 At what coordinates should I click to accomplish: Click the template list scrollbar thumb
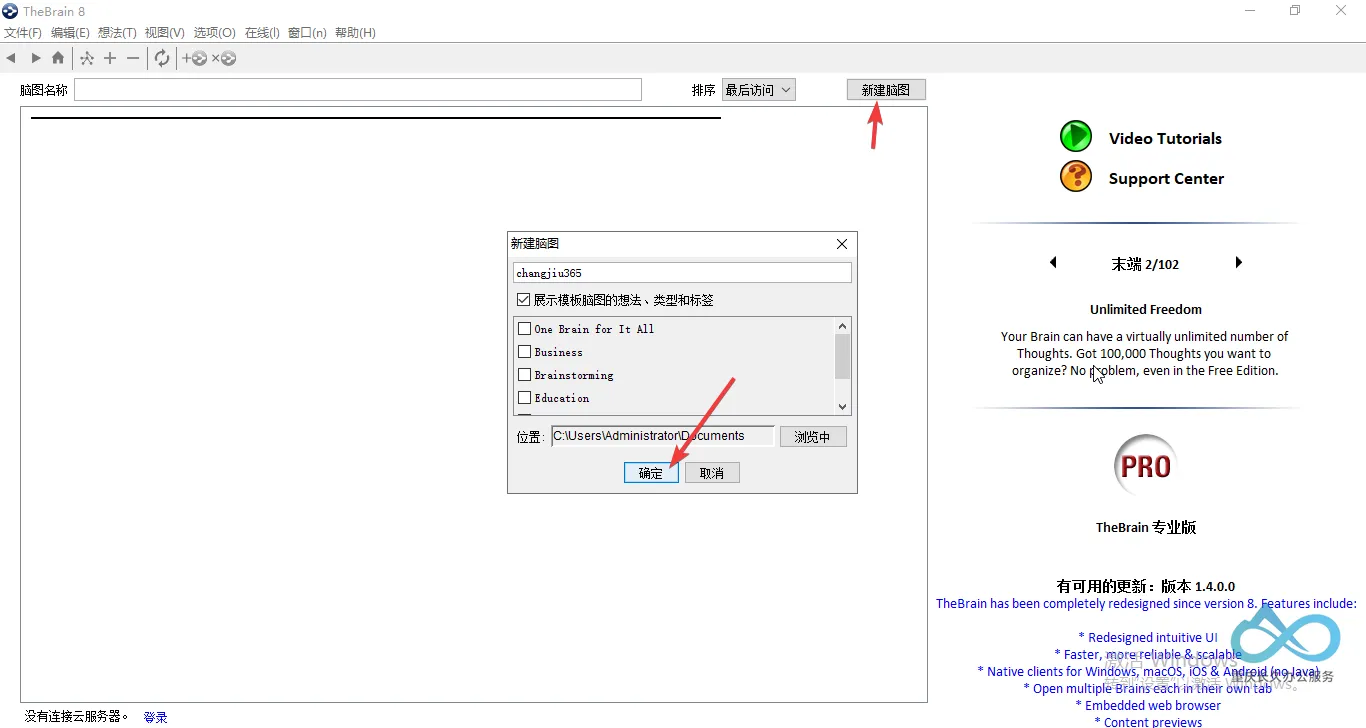pyautogui.click(x=843, y=356)
